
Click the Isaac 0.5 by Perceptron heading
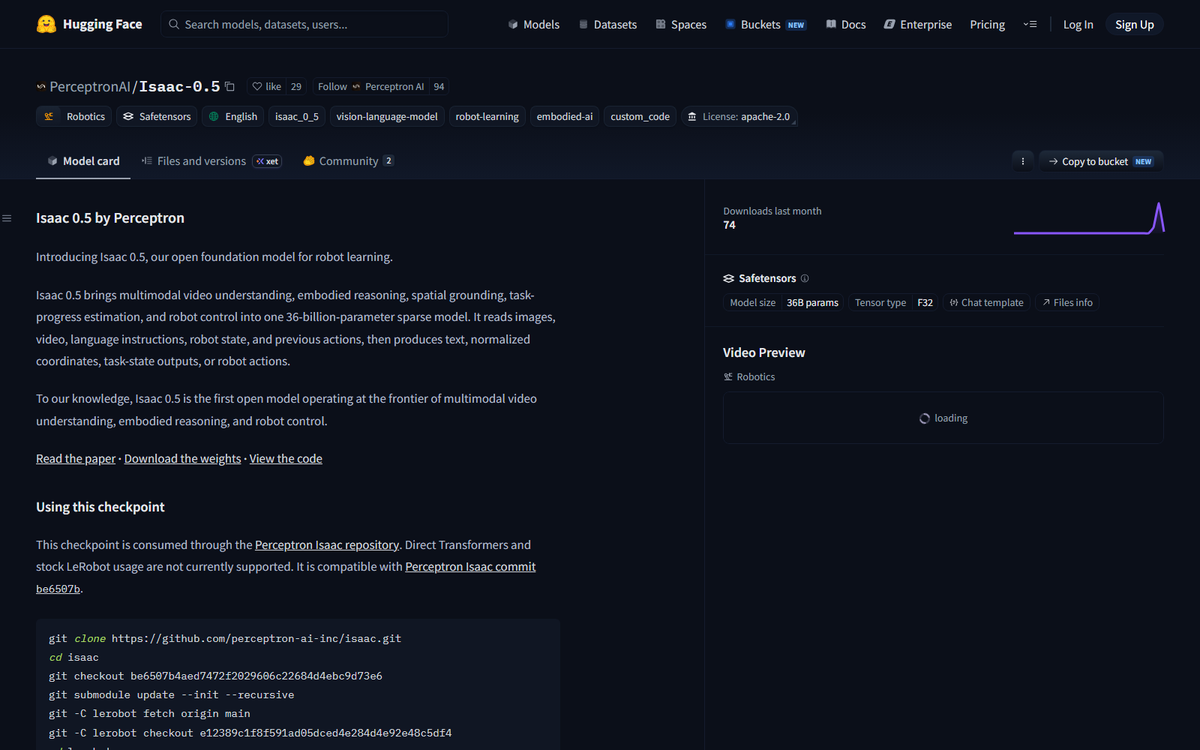click(x=110, y=218)
